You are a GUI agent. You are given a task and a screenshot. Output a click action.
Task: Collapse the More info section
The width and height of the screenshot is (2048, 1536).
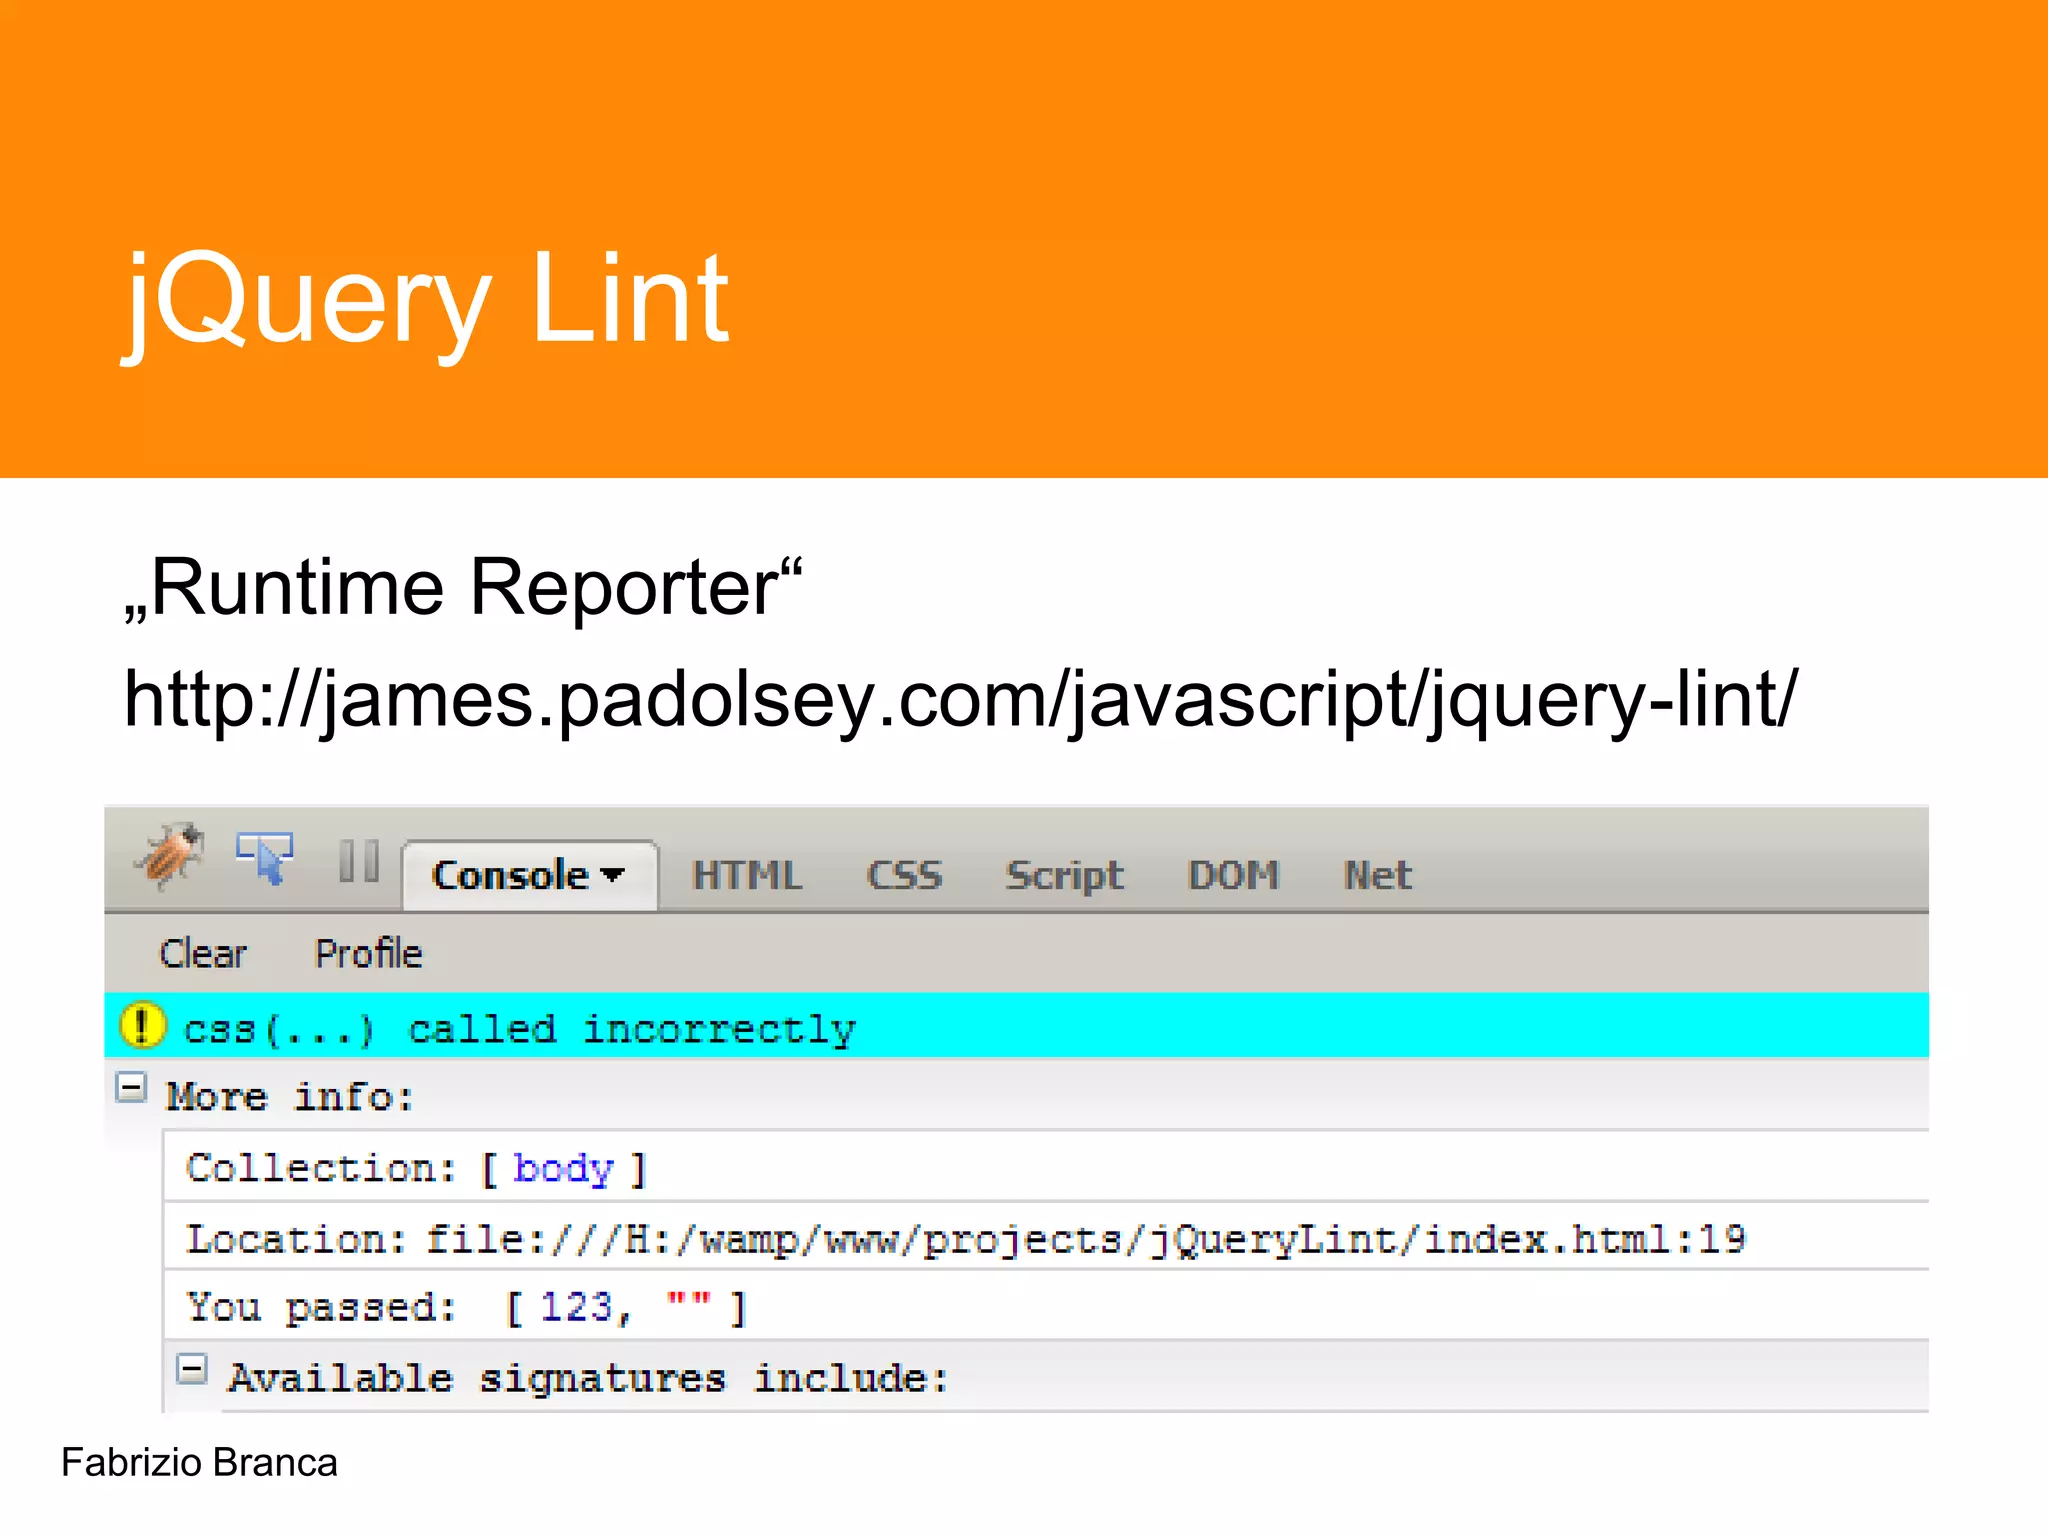click(131, 1087)
